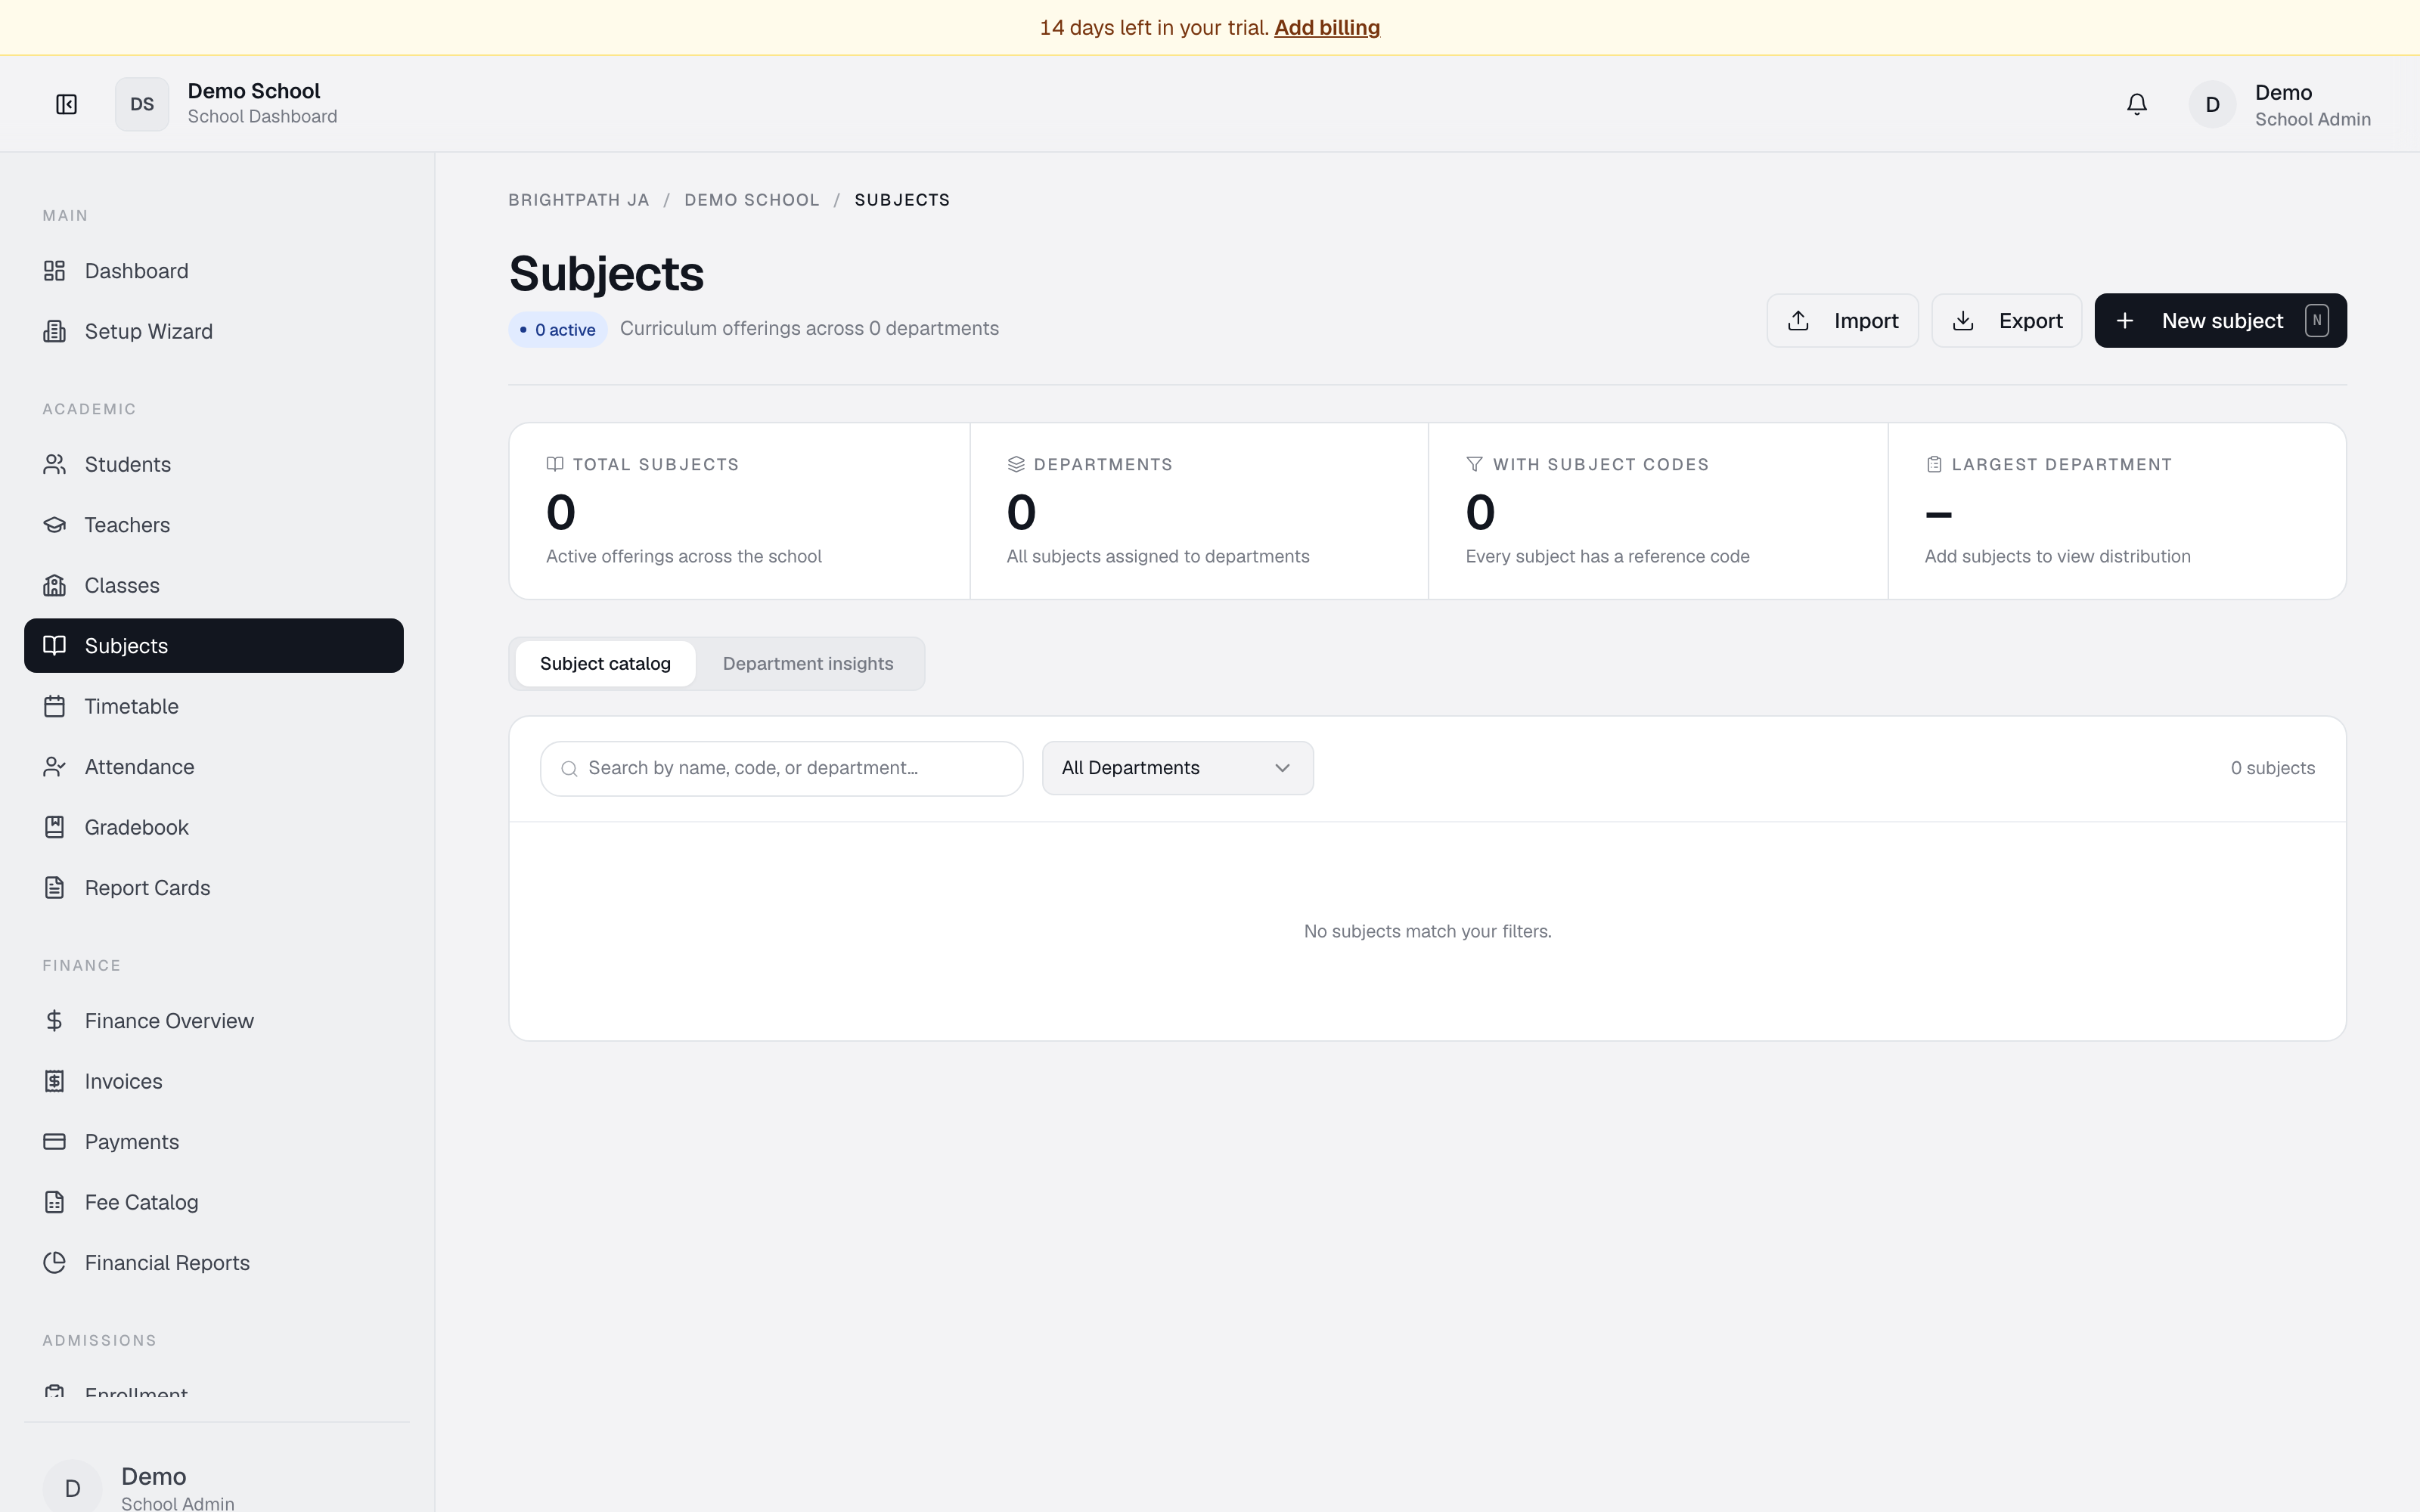This screenshot has width=2420, height=1512.
Task: Click the import upload-arrow icon
Action: coord(1798,321)
